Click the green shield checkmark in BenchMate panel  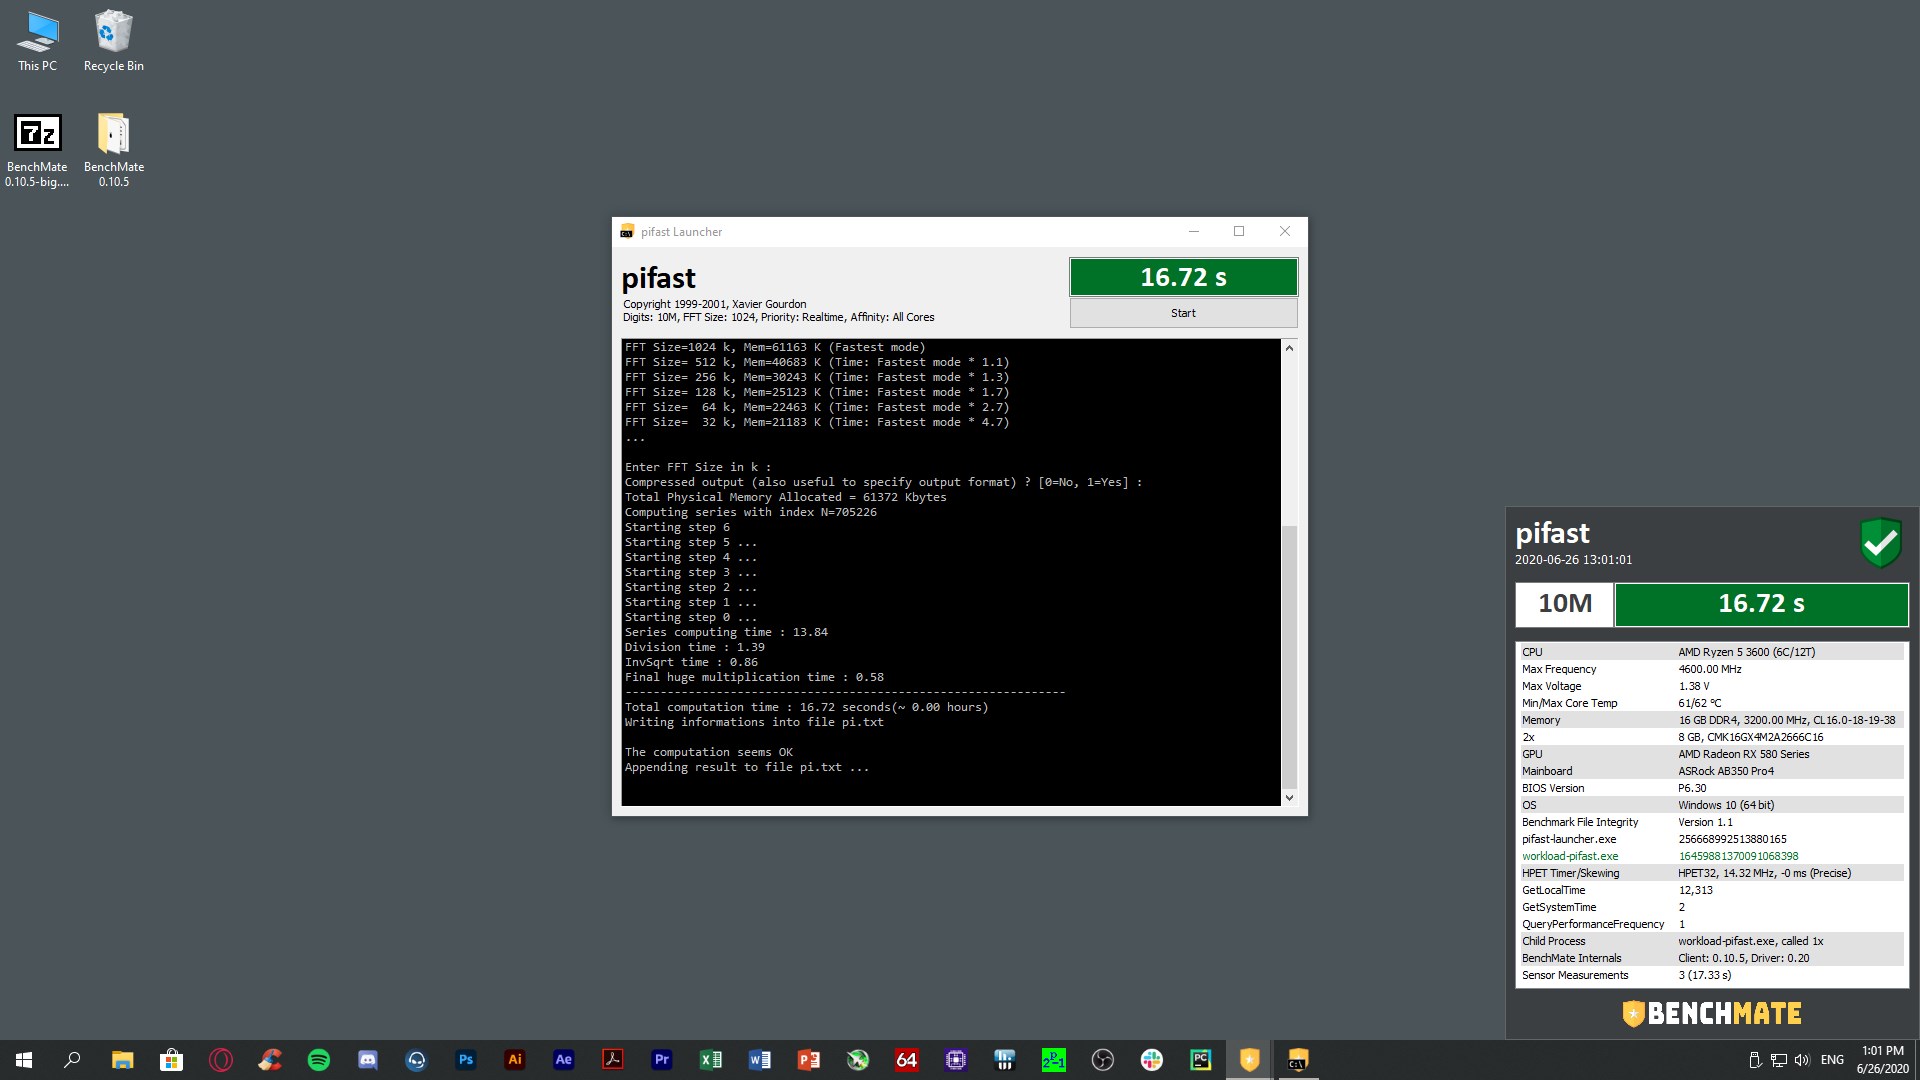click(x=1880, y=543)
